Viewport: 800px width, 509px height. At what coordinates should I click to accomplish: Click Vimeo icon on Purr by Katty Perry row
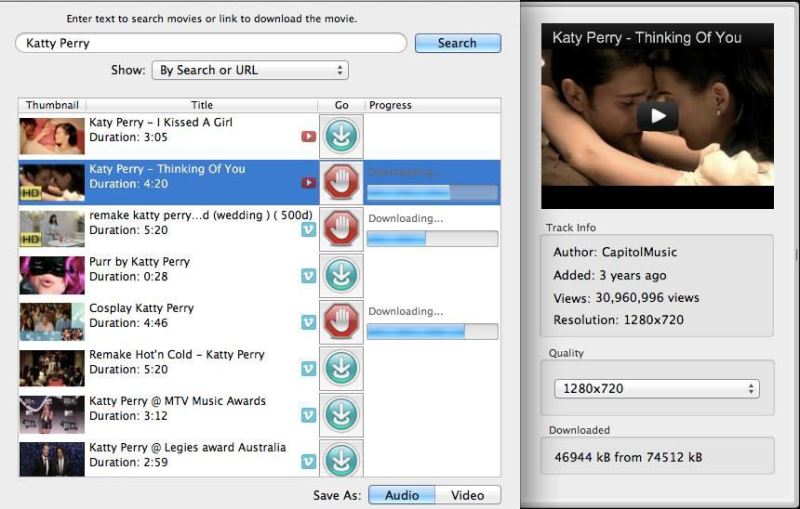tap(308, 276)
